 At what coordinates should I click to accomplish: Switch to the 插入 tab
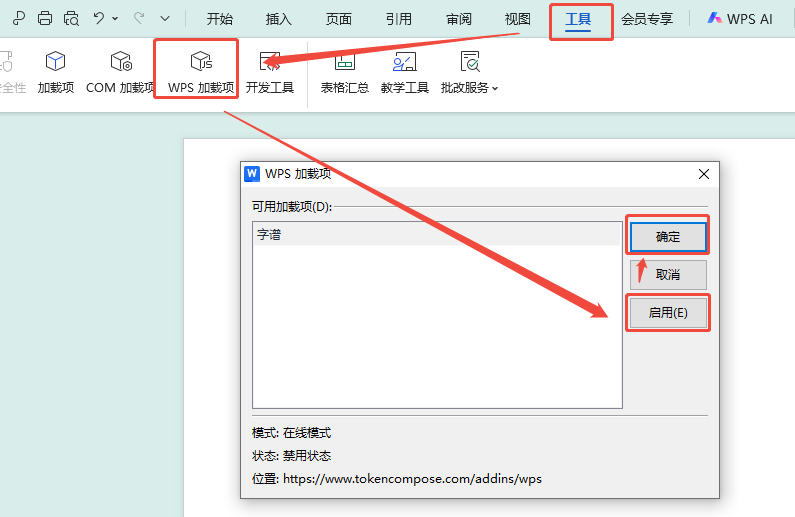click(279, 18)
